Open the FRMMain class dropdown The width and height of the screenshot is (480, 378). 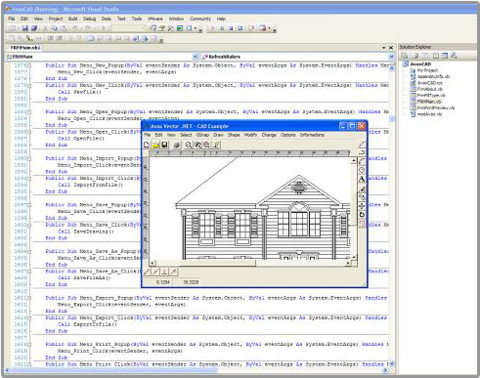pos(195,57)
